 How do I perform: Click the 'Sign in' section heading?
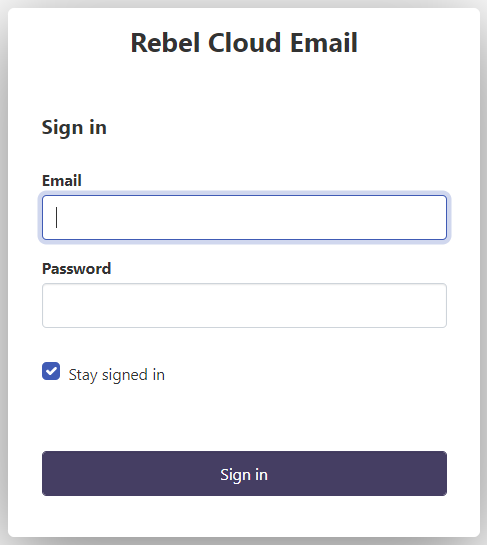point(74,128)
